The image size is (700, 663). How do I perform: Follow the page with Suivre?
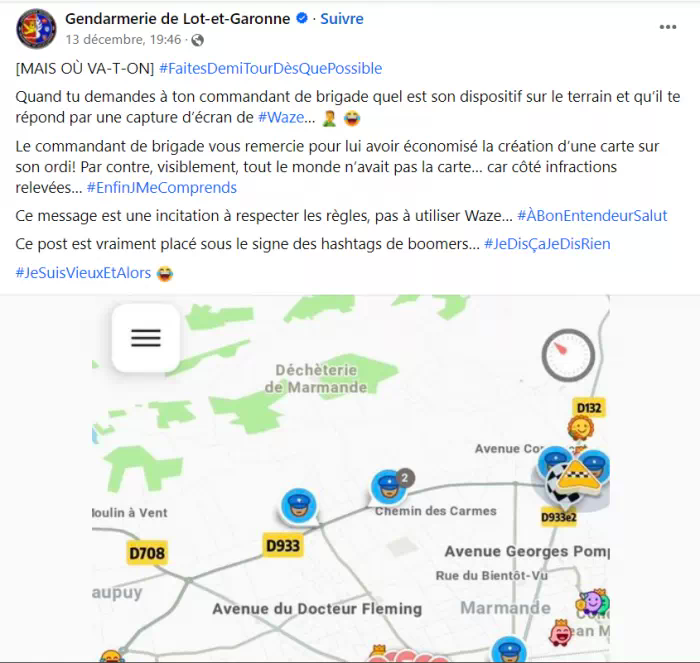pyautogui.click(x=342, y=19)
